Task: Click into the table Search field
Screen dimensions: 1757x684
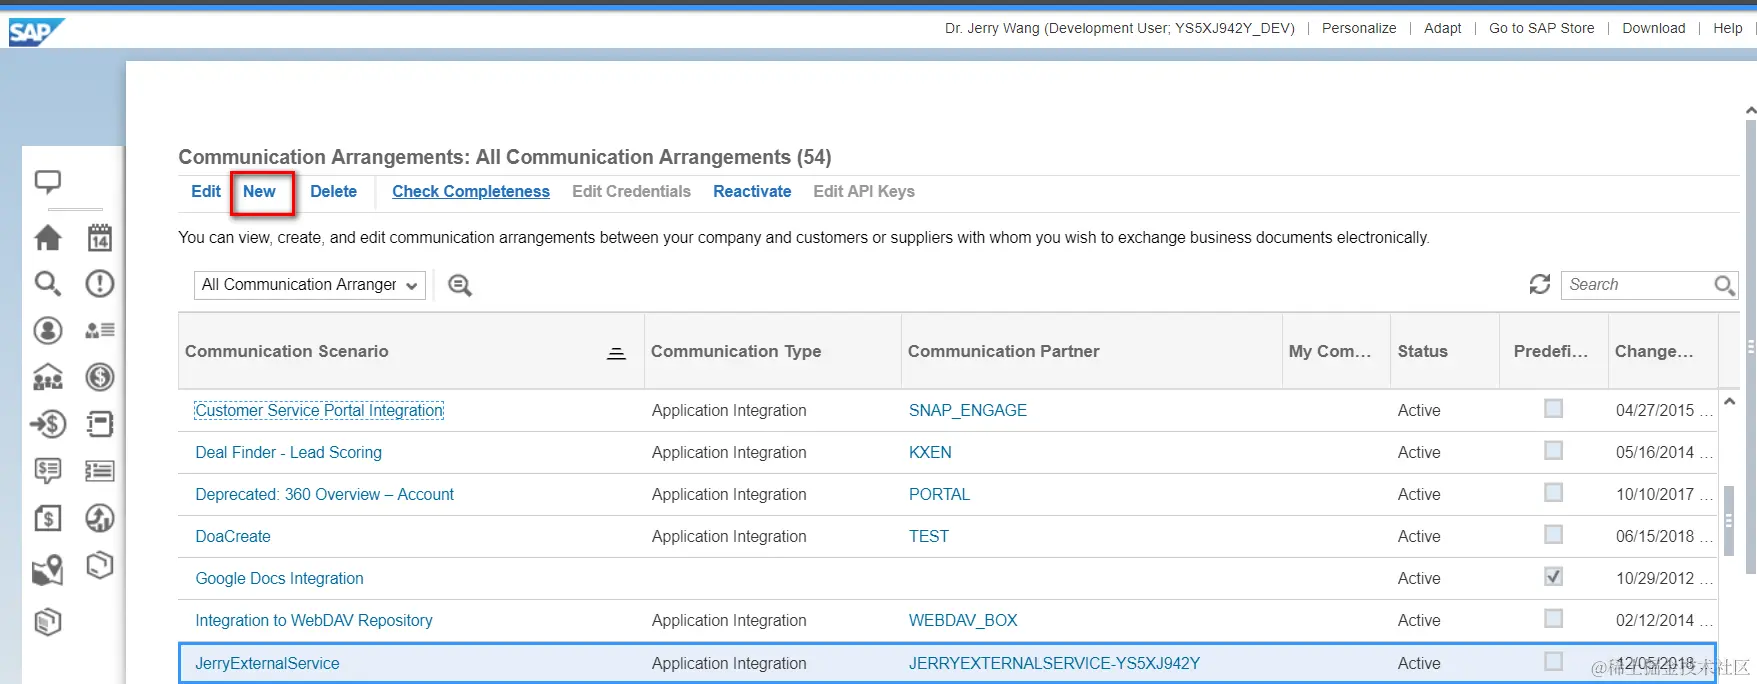Action: 1636,285
